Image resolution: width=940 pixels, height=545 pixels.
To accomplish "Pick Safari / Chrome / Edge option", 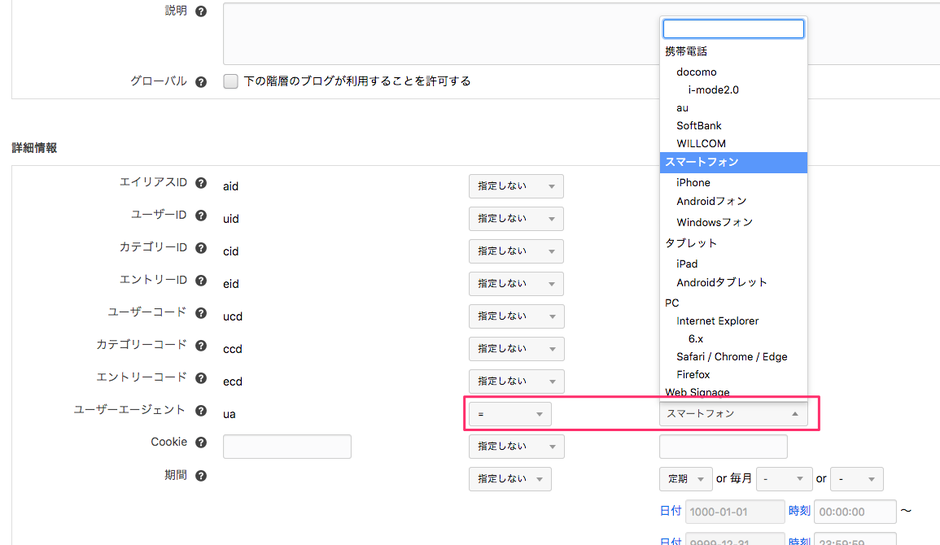I will coord(731,357).
